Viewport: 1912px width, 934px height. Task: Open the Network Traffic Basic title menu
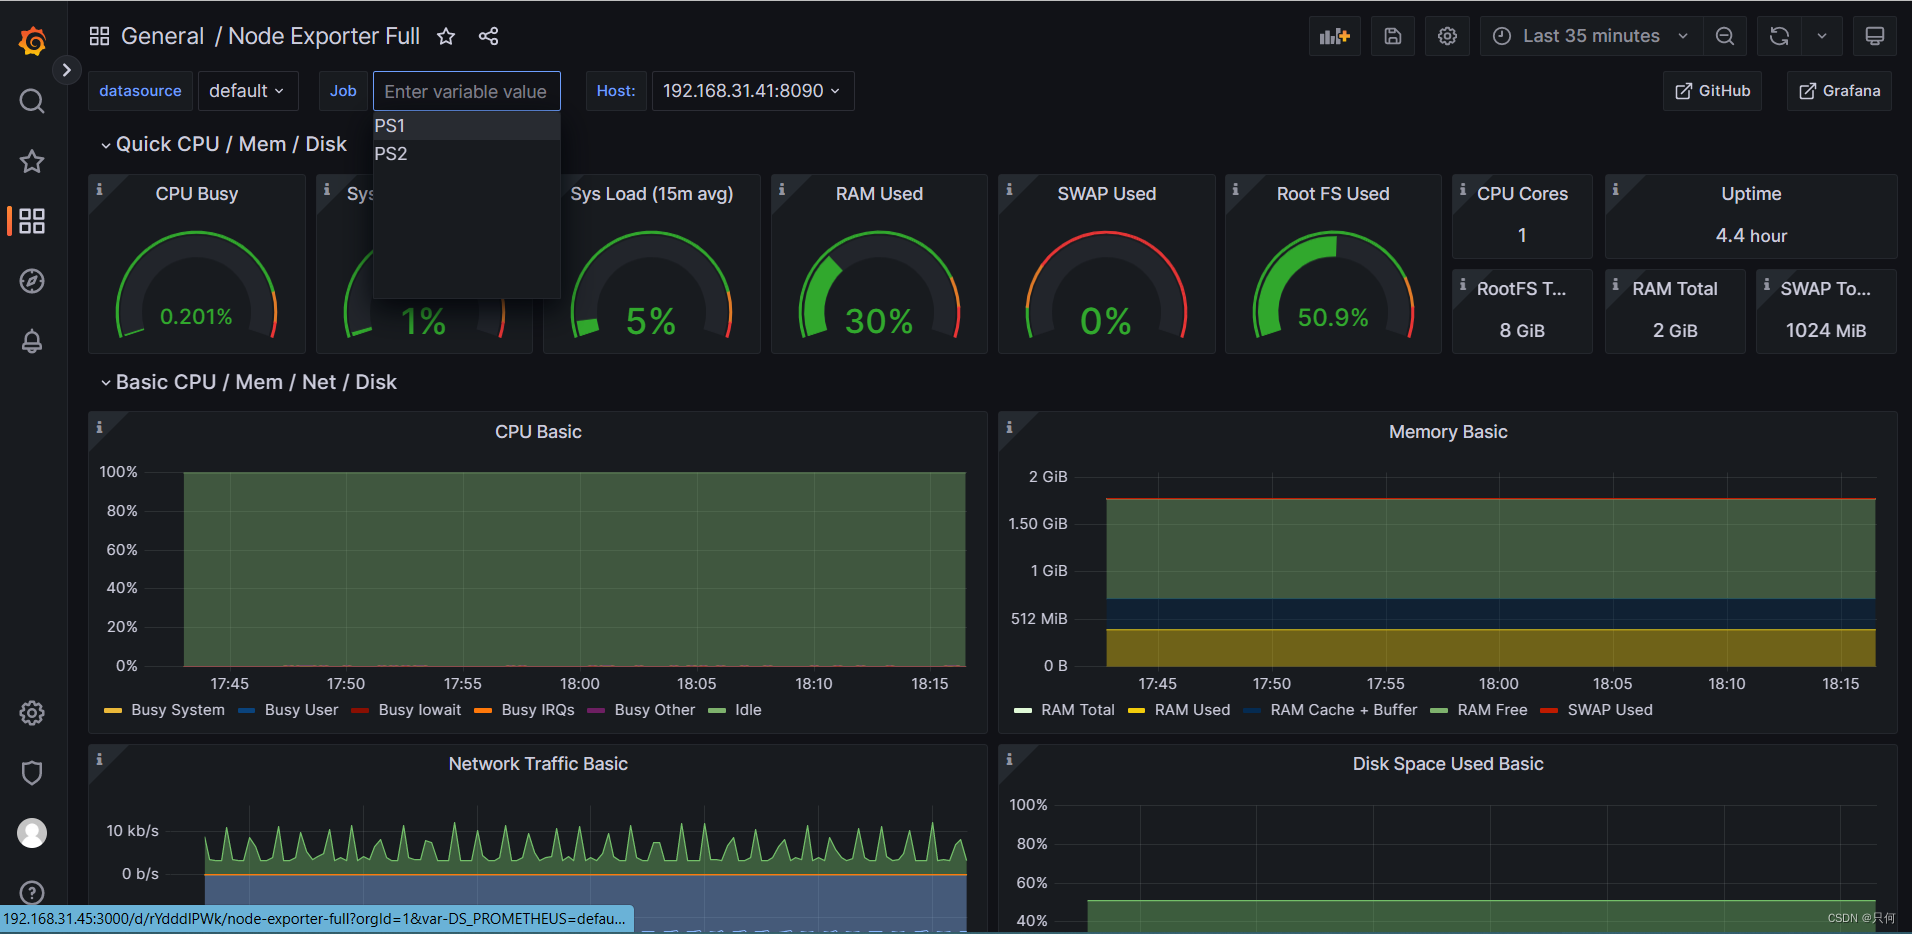coord(538,764)
